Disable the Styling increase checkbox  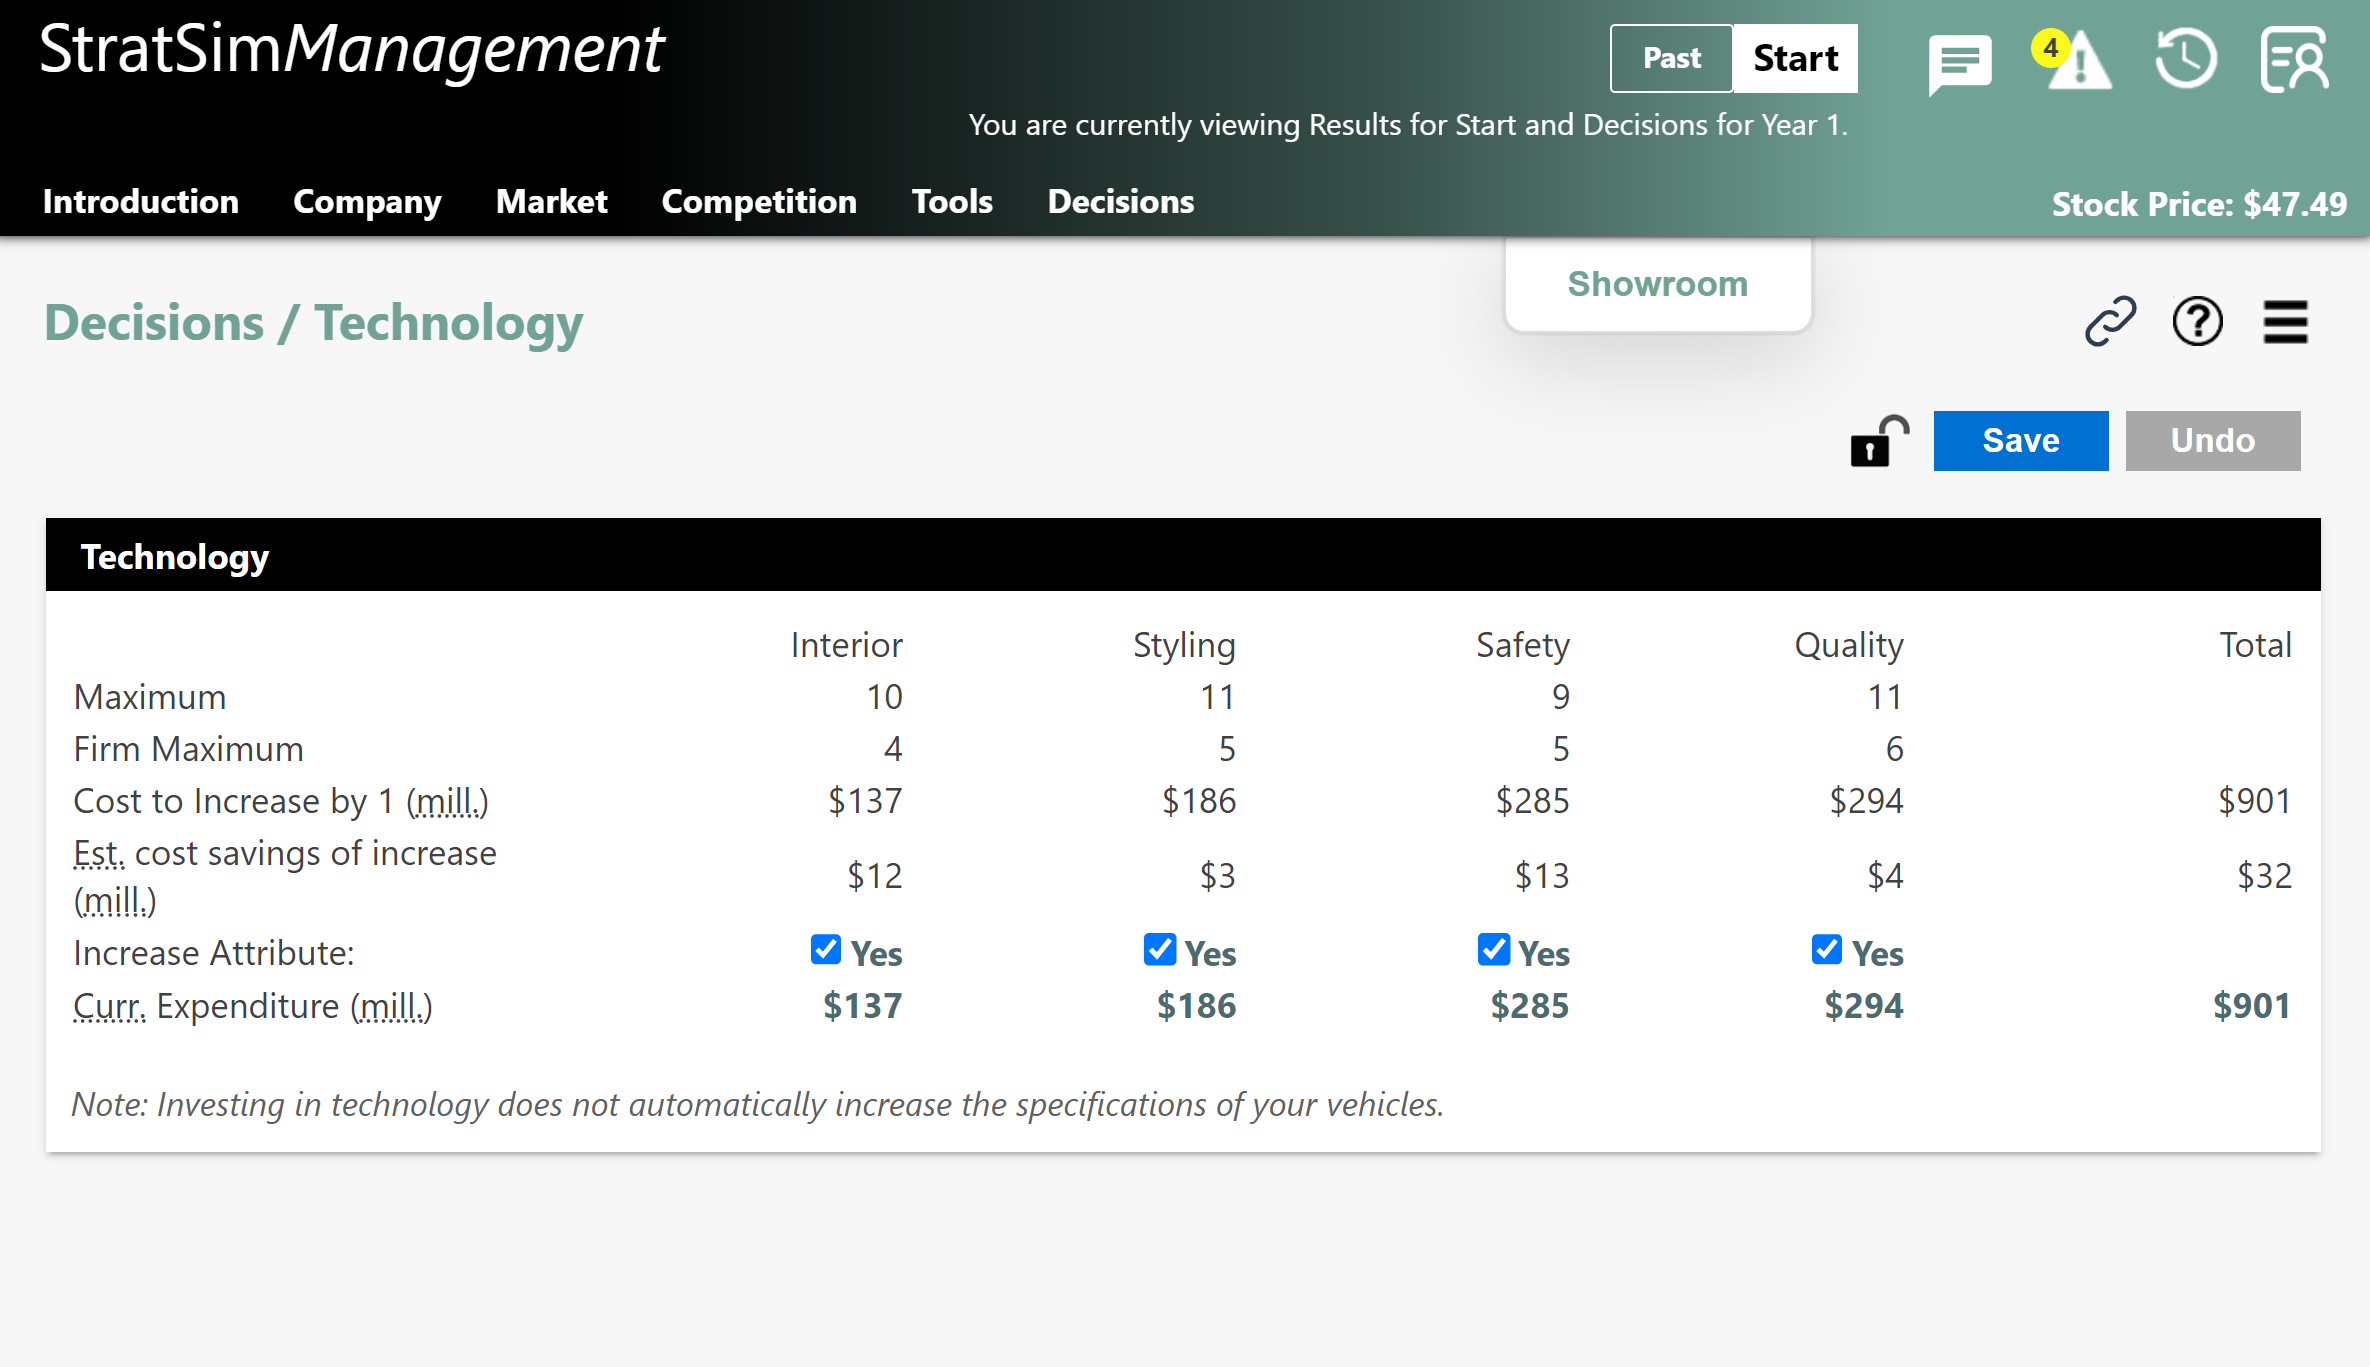pyautogui.click(x=1159, y=949)
